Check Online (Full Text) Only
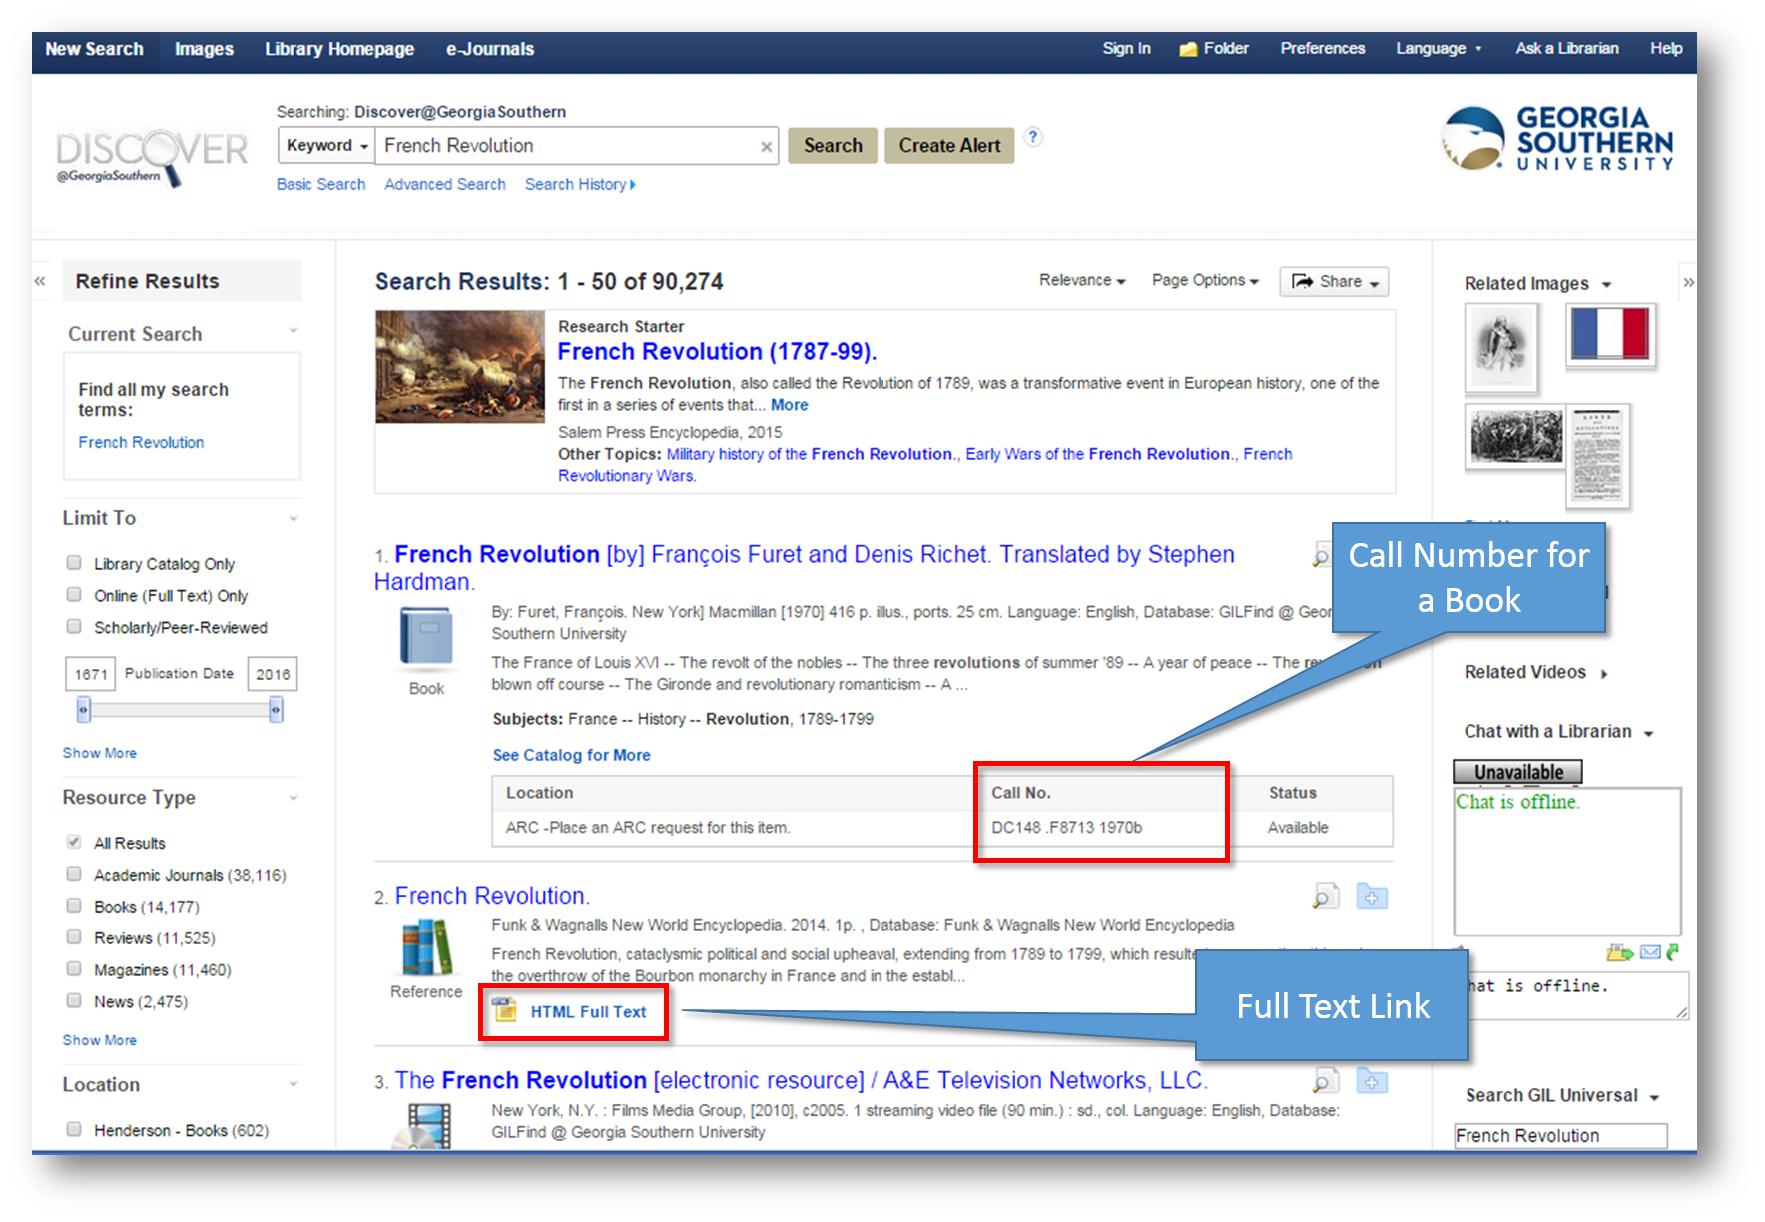This screenshot has width=1765, height=1222. pos(74,595)
